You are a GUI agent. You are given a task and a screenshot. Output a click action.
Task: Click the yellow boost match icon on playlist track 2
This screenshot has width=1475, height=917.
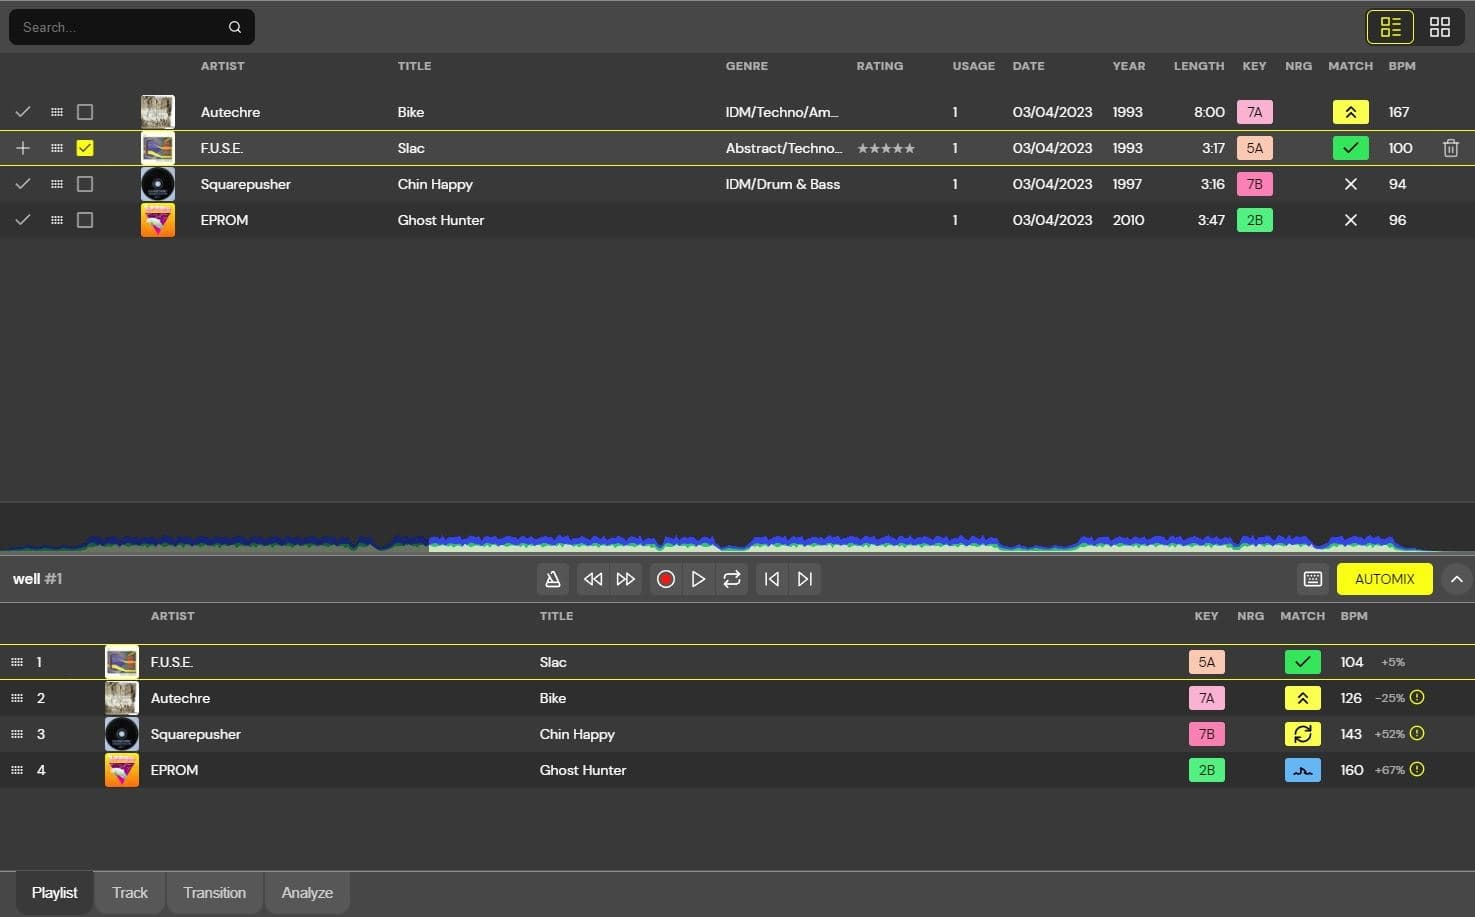(x=1302, y=698)
